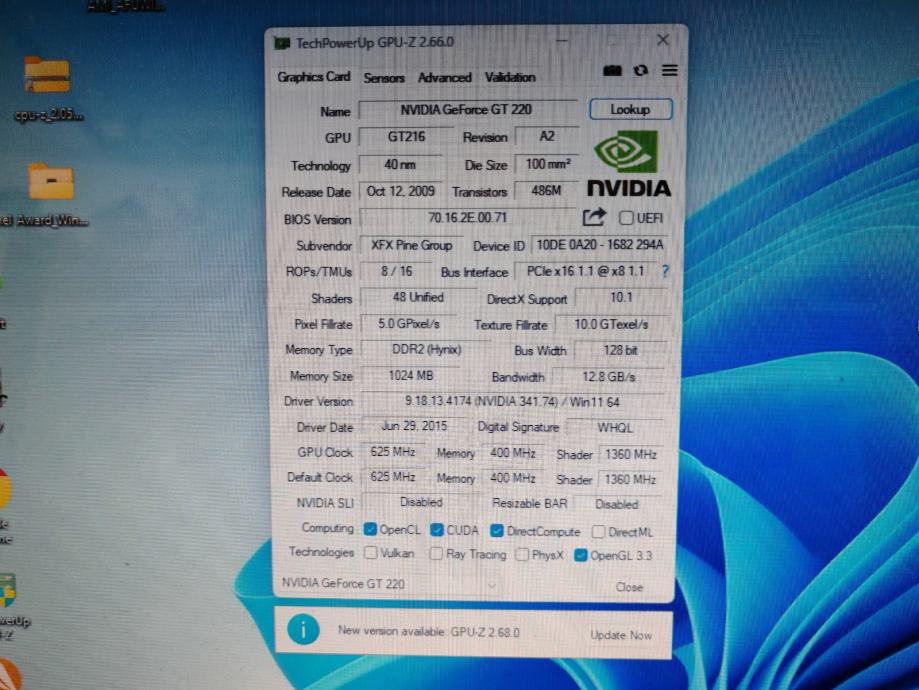The width and height of the screenshot is (919, 690).
Task: Toggle the PhysX checkbox
Action: pyautogui.click(x=522, y=555)
